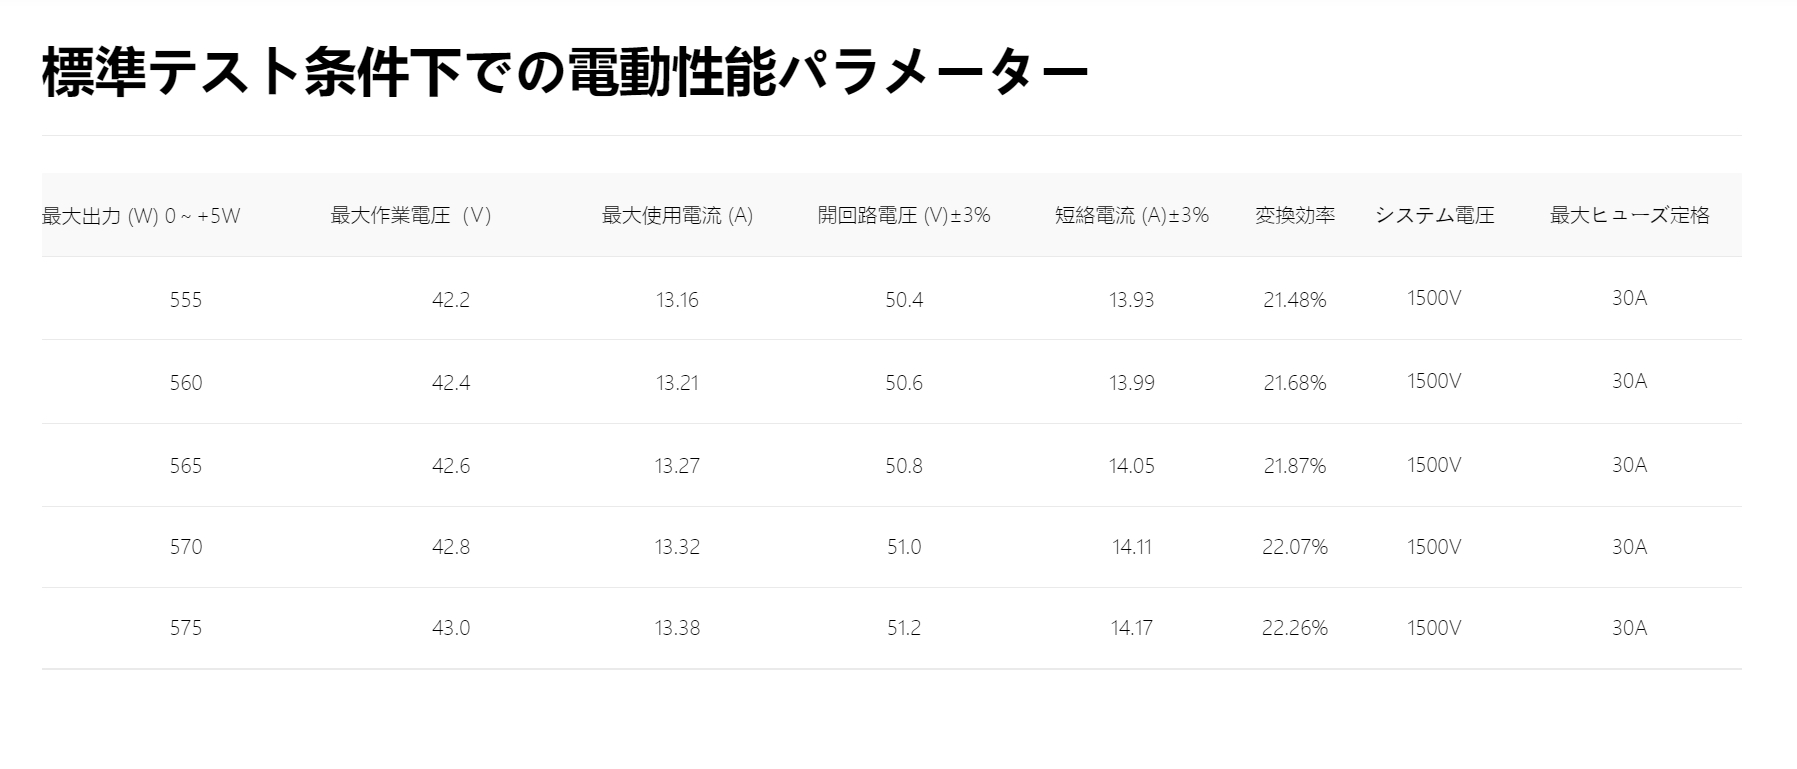This screenshot has height=769, width=1797.
Task: Click the 最大作業電圧 (V) column header
Action: pyautogui.click(x=411, y=215)
